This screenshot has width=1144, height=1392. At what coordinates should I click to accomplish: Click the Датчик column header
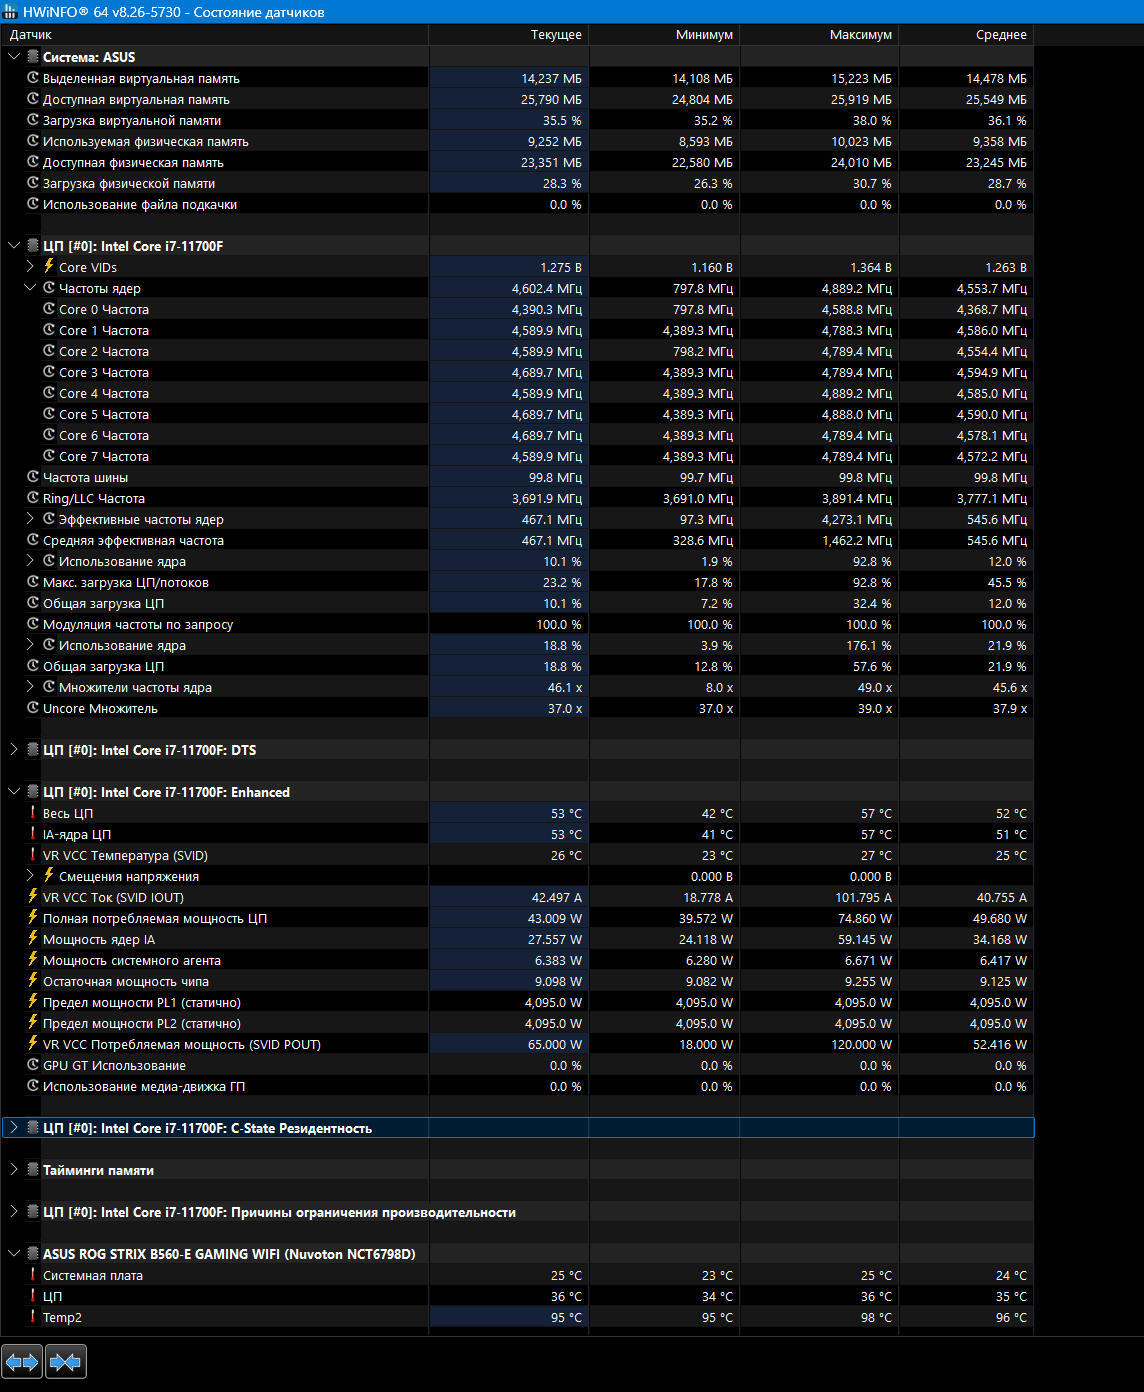click(214, 34)
